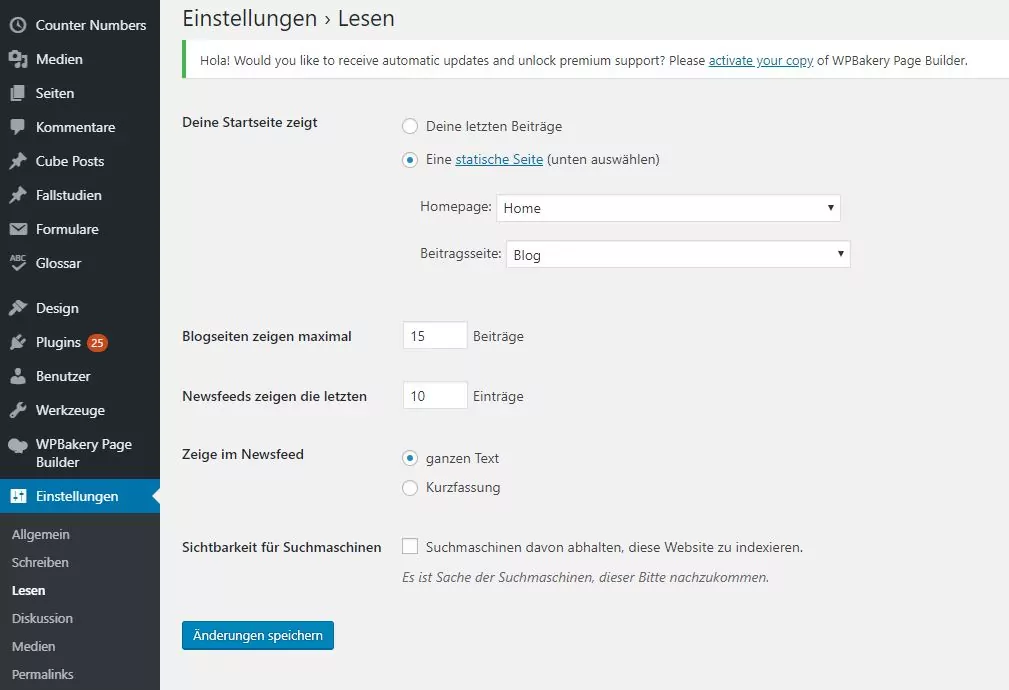
Task: Click the Design paintbrush icon
Action: coord(18,308)
